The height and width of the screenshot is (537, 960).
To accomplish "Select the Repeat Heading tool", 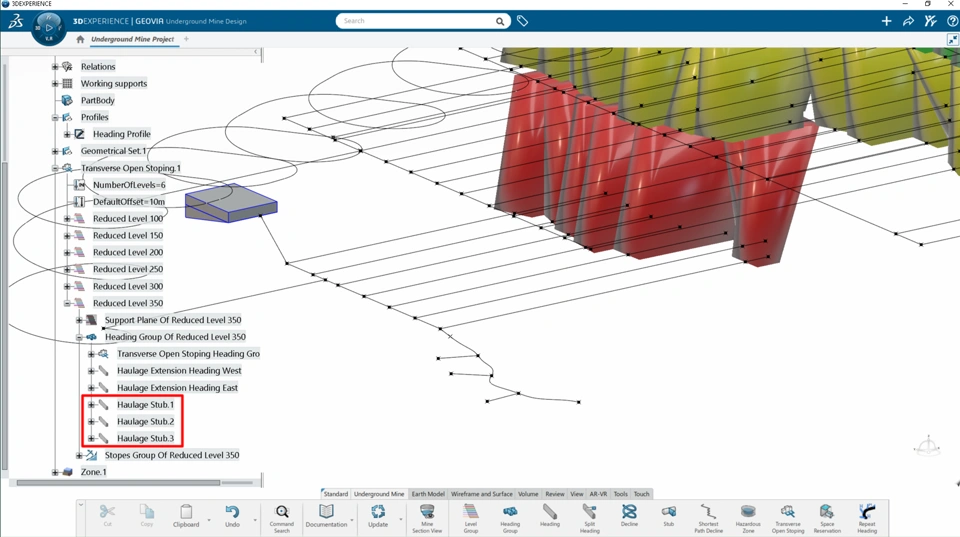I will (867, 519).
